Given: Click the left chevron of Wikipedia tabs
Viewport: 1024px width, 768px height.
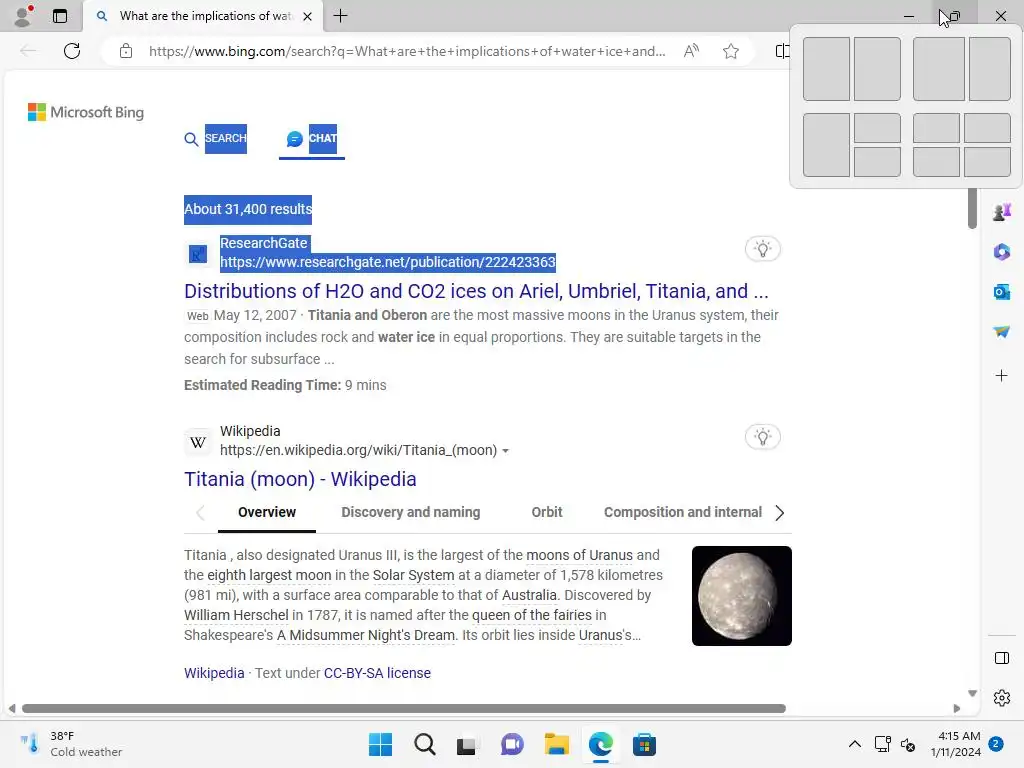Looking at the screenshot, I should [200, 513].
